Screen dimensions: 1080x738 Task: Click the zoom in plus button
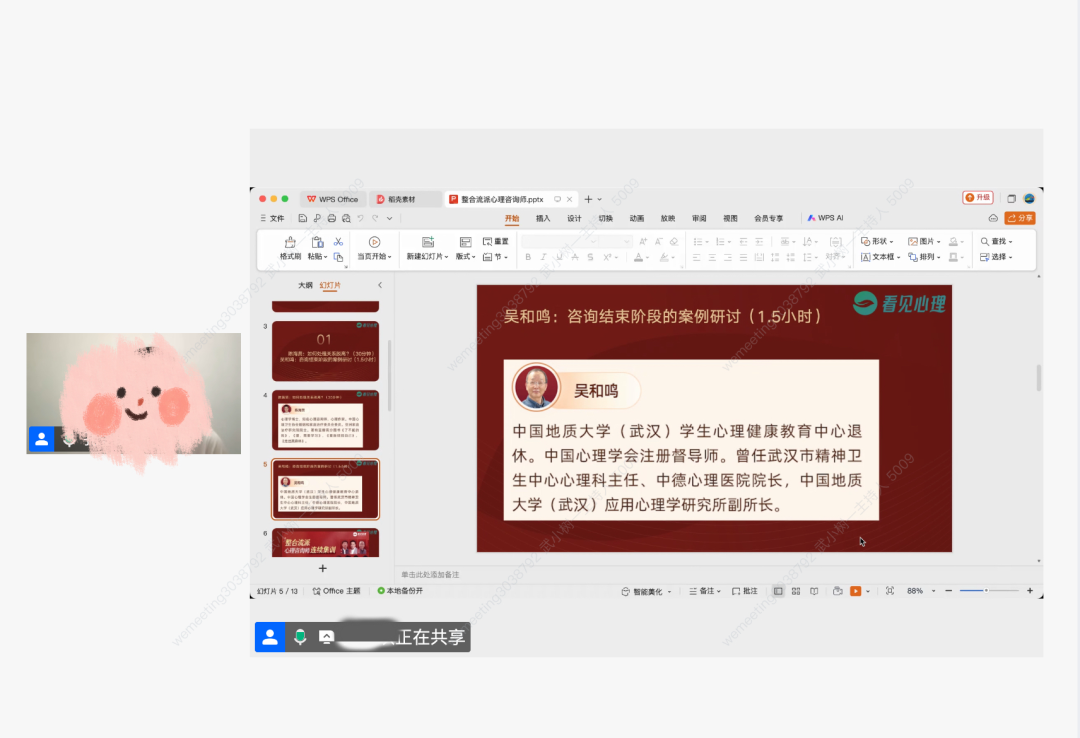pyautogui.click(x=1030, y=591)
